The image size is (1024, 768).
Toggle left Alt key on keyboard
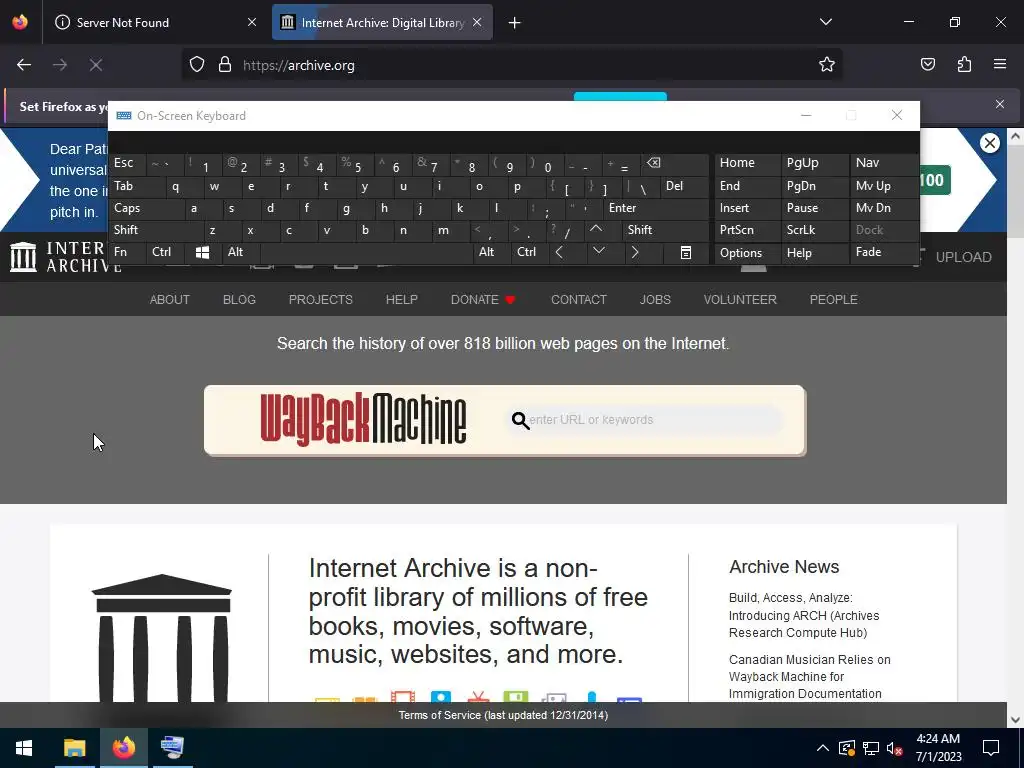(x=240, y=252)
